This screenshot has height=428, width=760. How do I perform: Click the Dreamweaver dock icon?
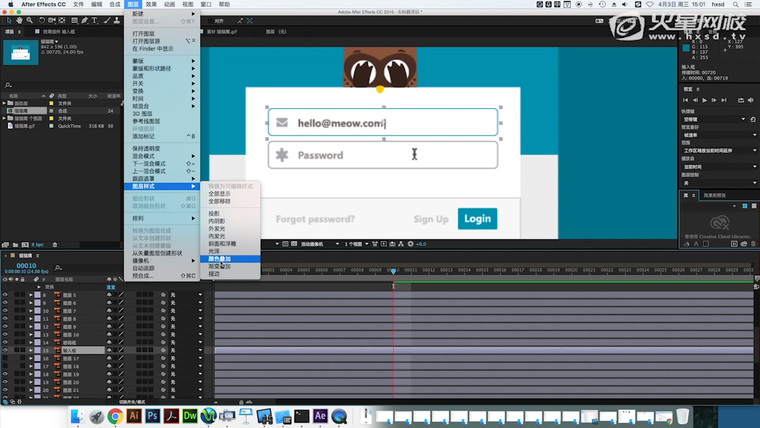(191, 416)
